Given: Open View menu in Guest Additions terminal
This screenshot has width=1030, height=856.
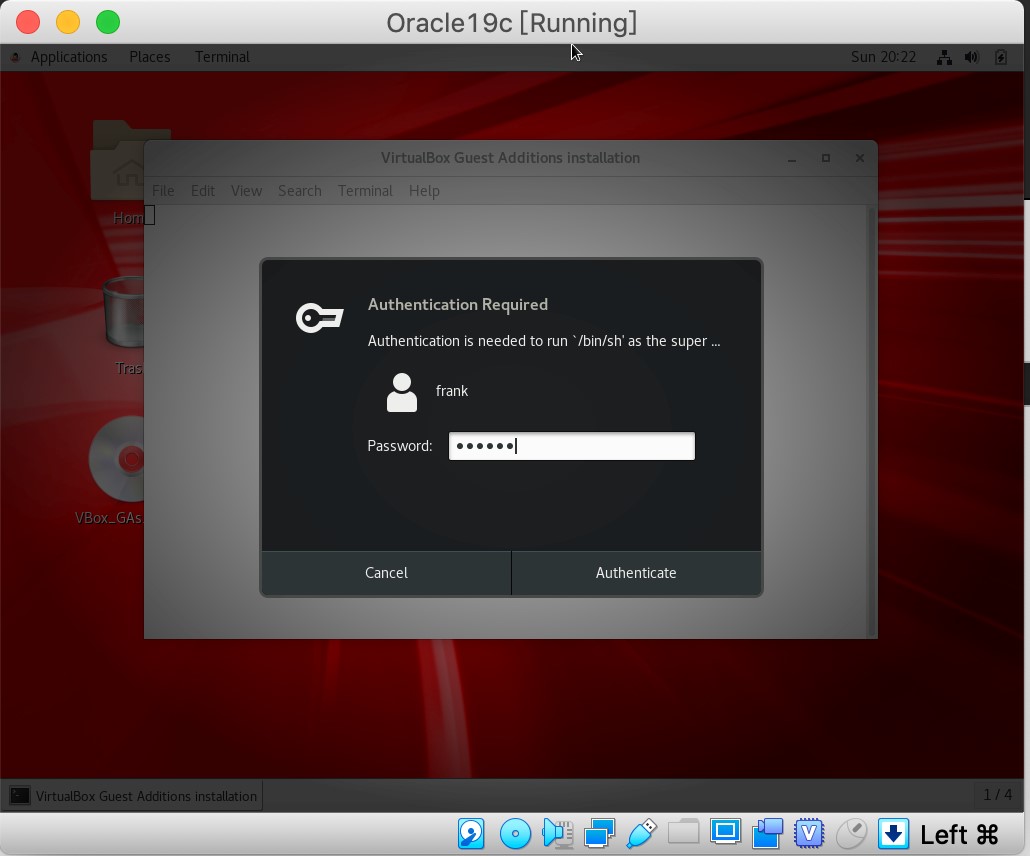Looking at the screenshot, I should (x=246, y=191).
